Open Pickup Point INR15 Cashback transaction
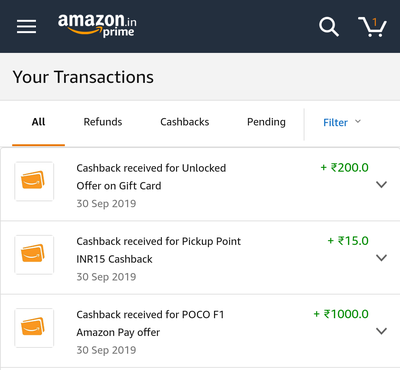Screen dimensions: 400x370 click(x=200, y=257)
